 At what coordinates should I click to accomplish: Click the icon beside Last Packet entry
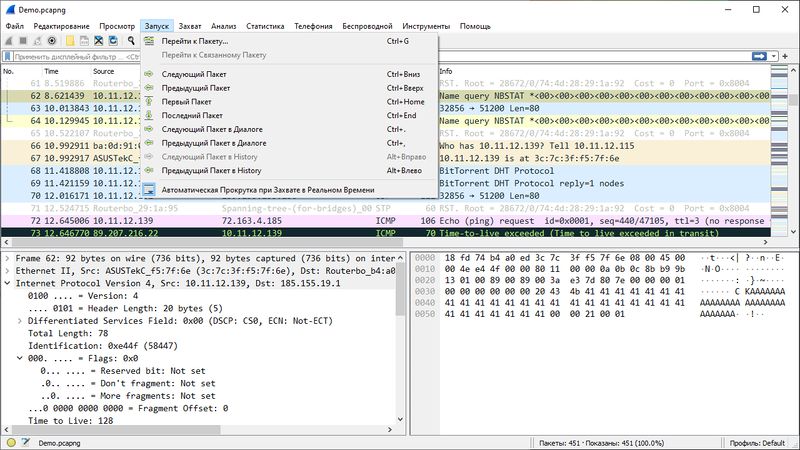[148, 115]
